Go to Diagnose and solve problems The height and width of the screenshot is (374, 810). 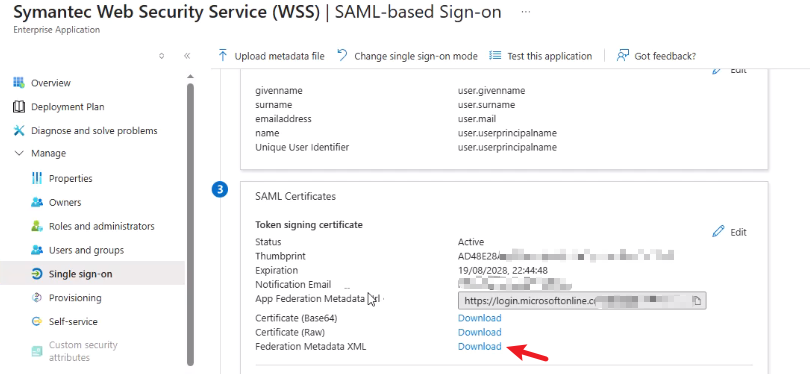[x=94, y=131]
